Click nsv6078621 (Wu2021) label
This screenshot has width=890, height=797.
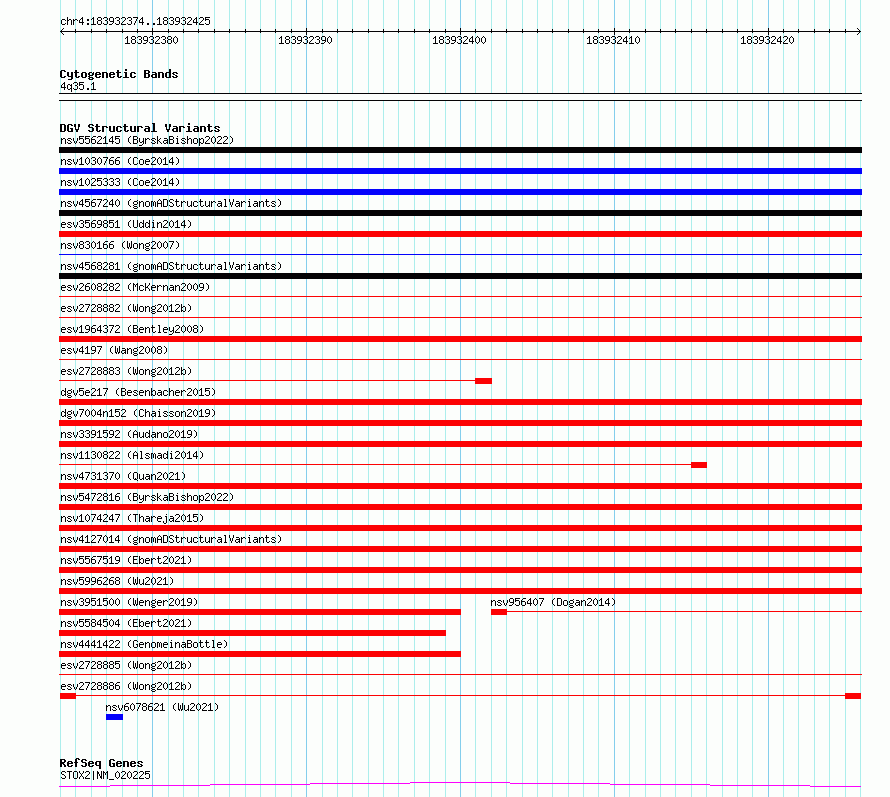click(x=162, y=707)
